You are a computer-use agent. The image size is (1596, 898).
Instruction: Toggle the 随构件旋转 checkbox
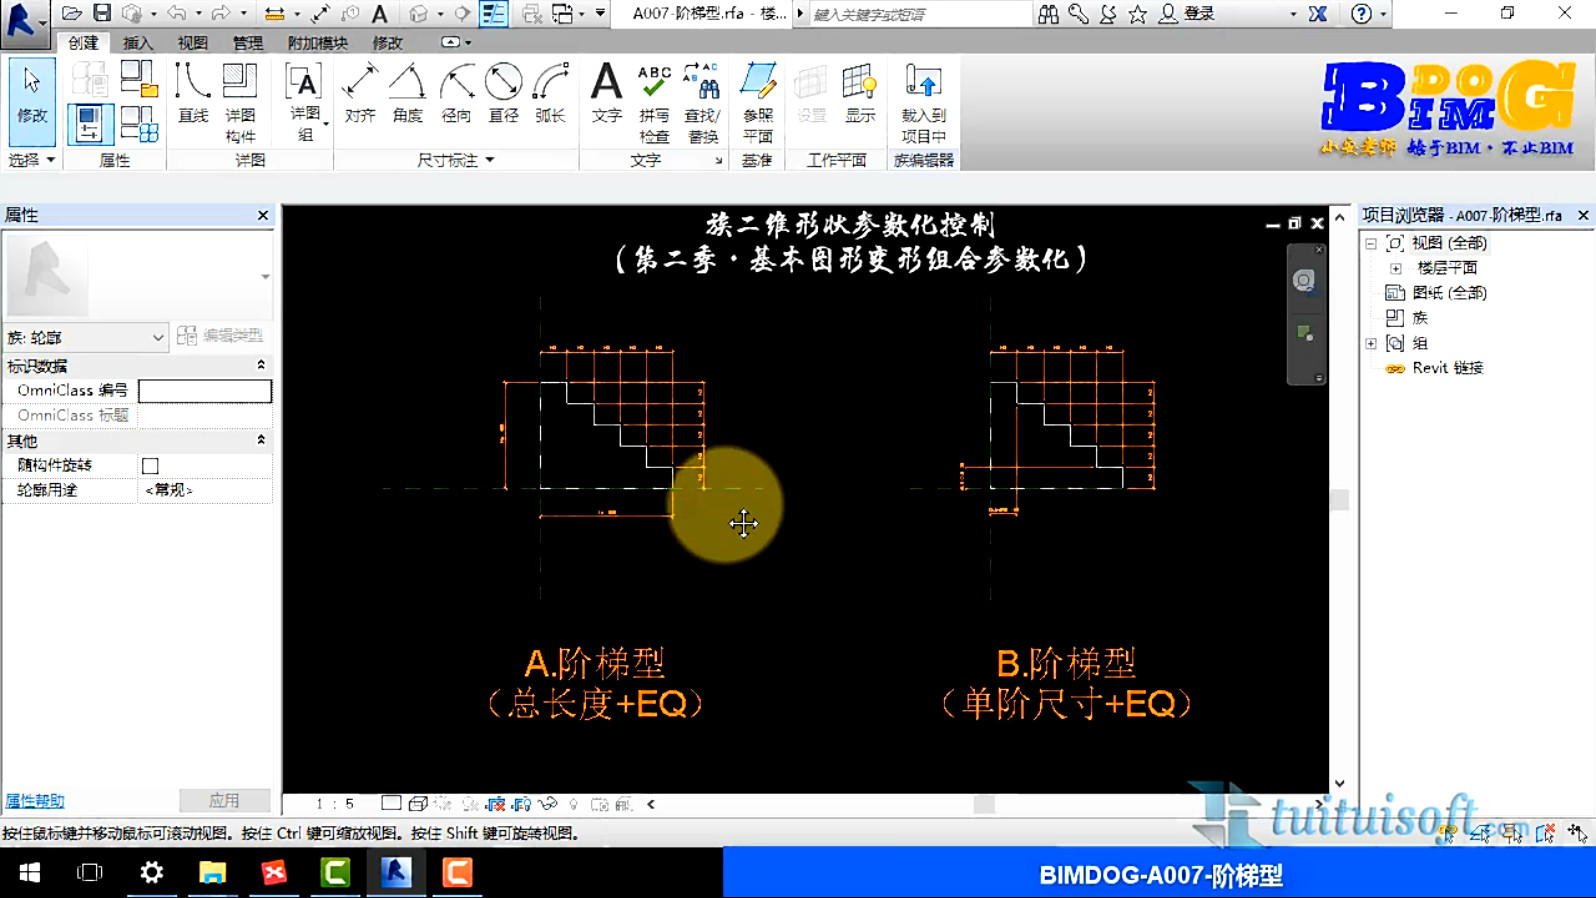(150, 466)
